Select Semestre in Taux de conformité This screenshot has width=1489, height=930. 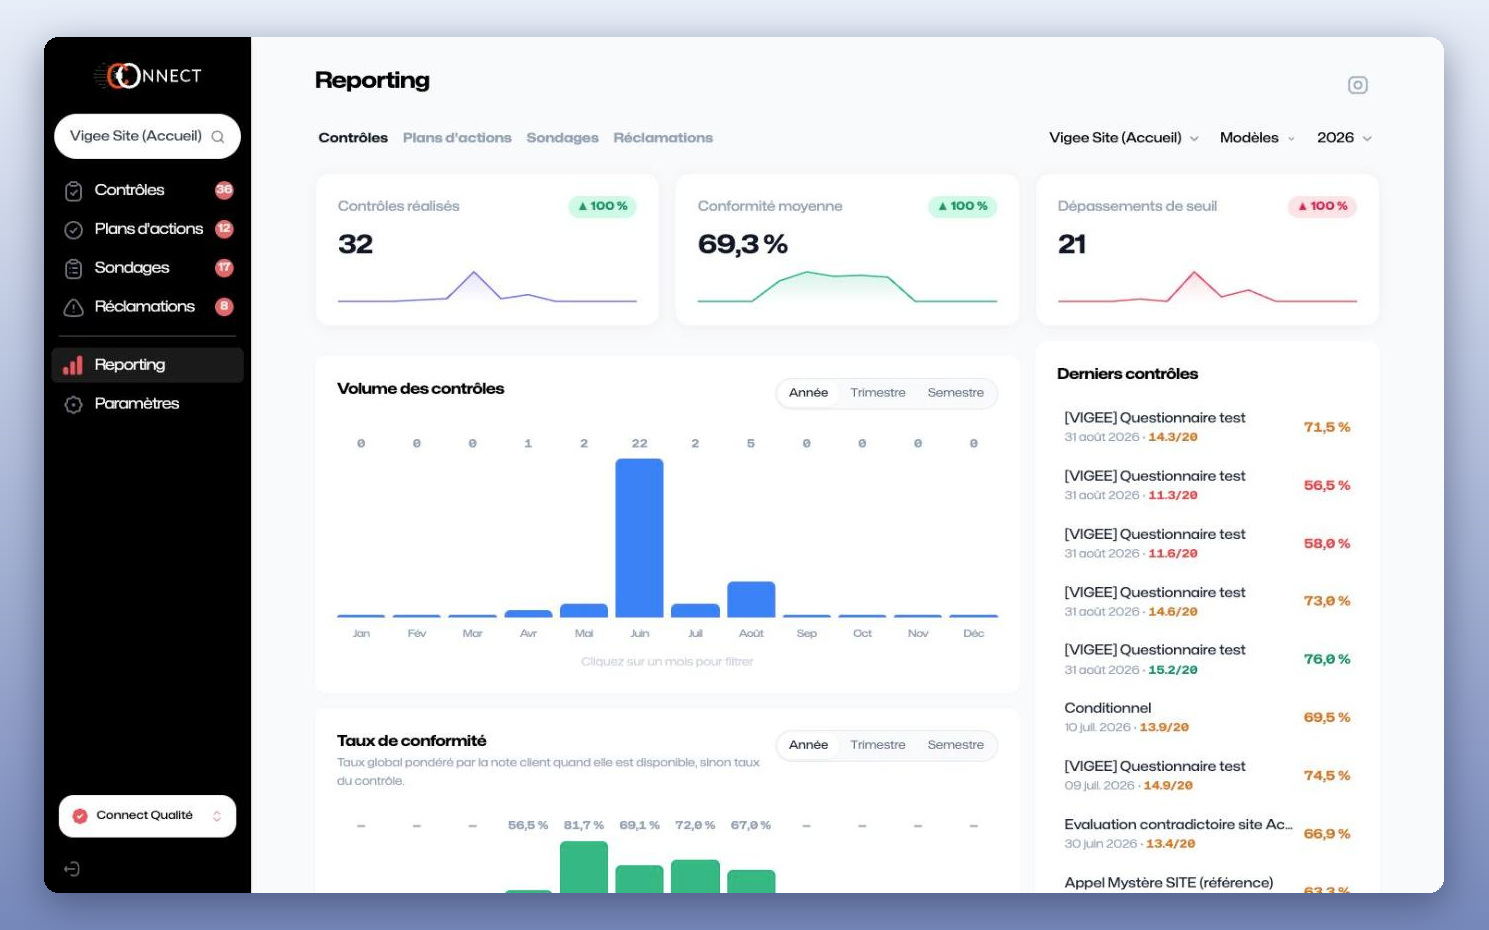click(x=955, y=745)
